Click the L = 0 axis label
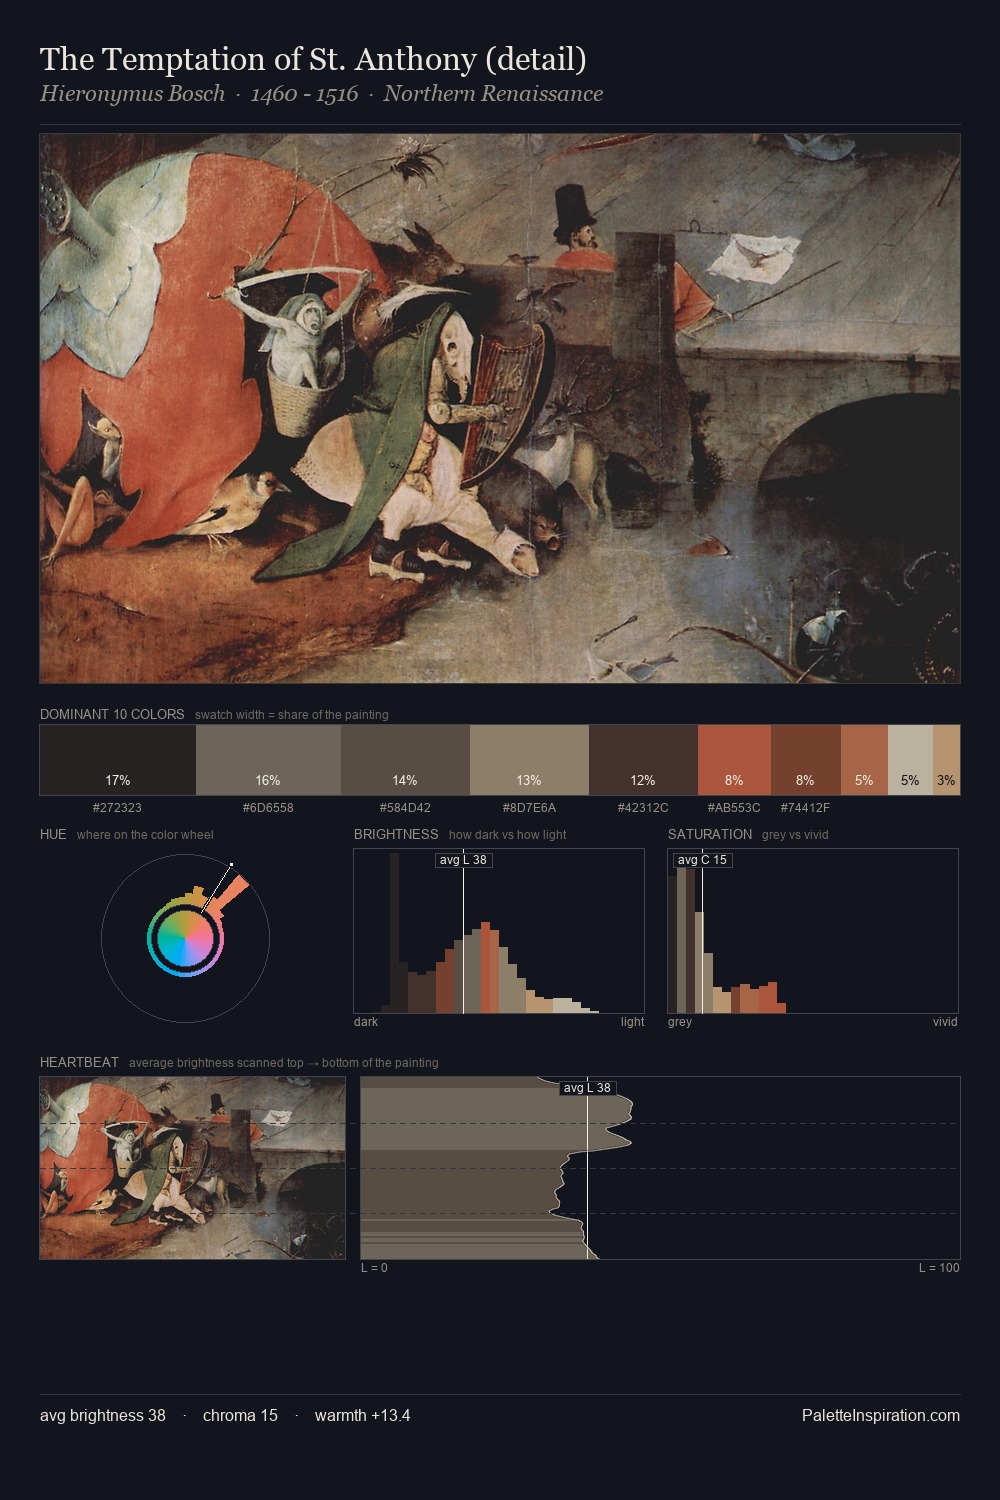The height and width of the screenshot is (1500, 1000). point(374,1268)
